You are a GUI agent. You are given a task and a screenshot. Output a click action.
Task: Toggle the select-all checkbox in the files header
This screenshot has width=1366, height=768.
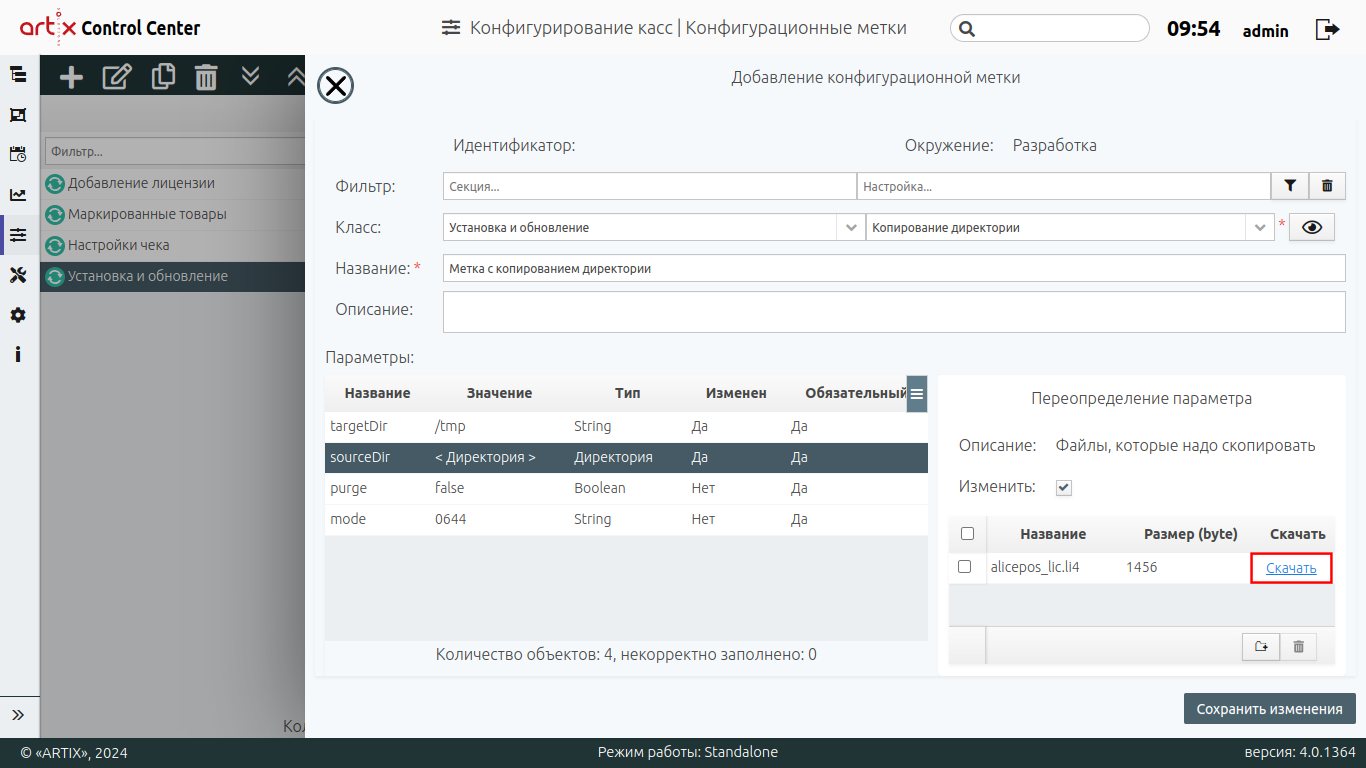[967, 534]
